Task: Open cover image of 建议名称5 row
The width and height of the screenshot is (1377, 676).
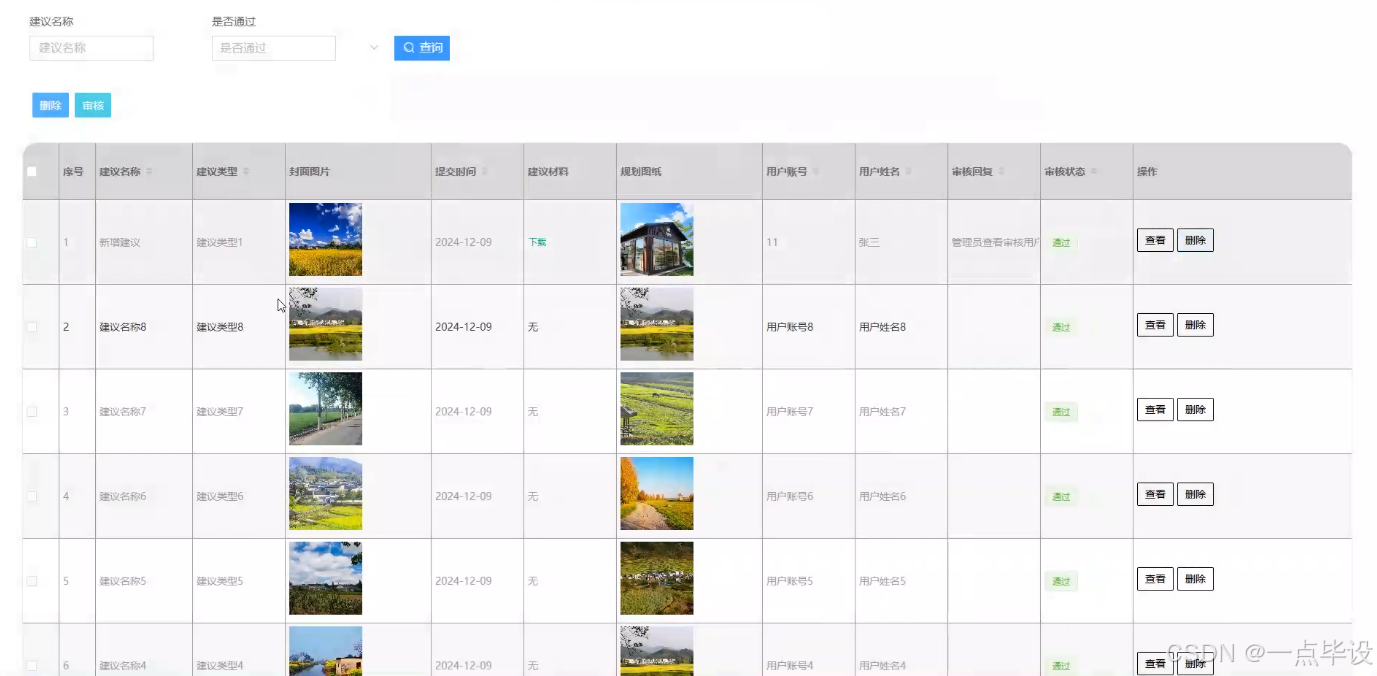Action: [x=325, y=578]
